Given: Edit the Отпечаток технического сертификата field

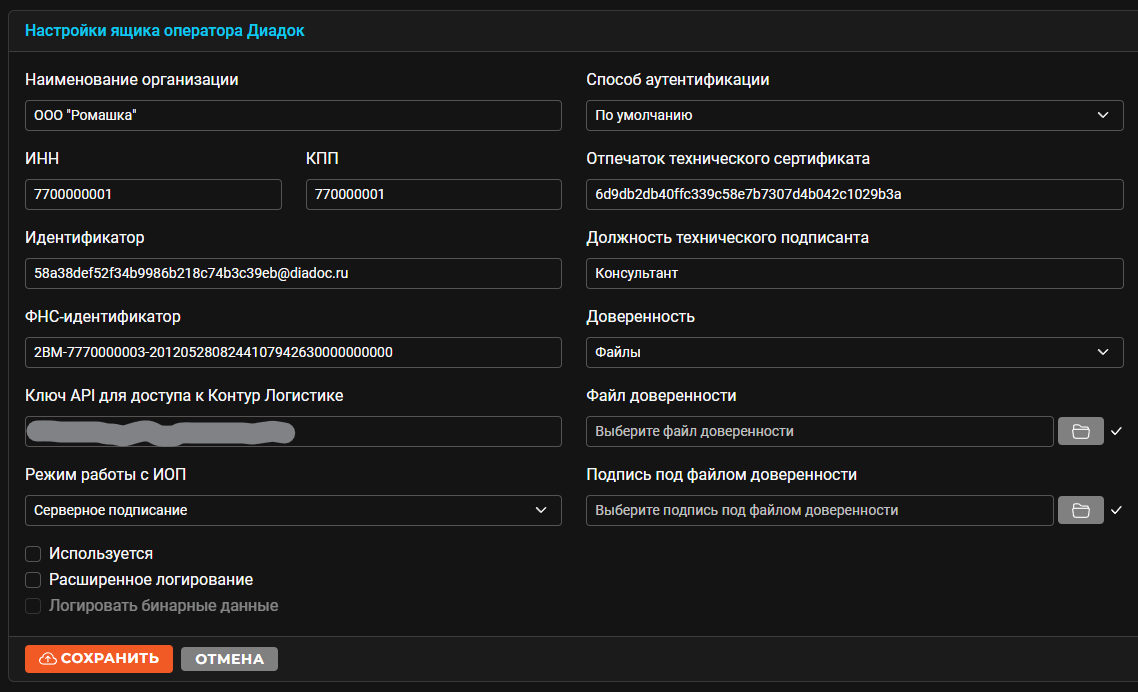Looking at the screenshot, I should click(x=854, y=195).
